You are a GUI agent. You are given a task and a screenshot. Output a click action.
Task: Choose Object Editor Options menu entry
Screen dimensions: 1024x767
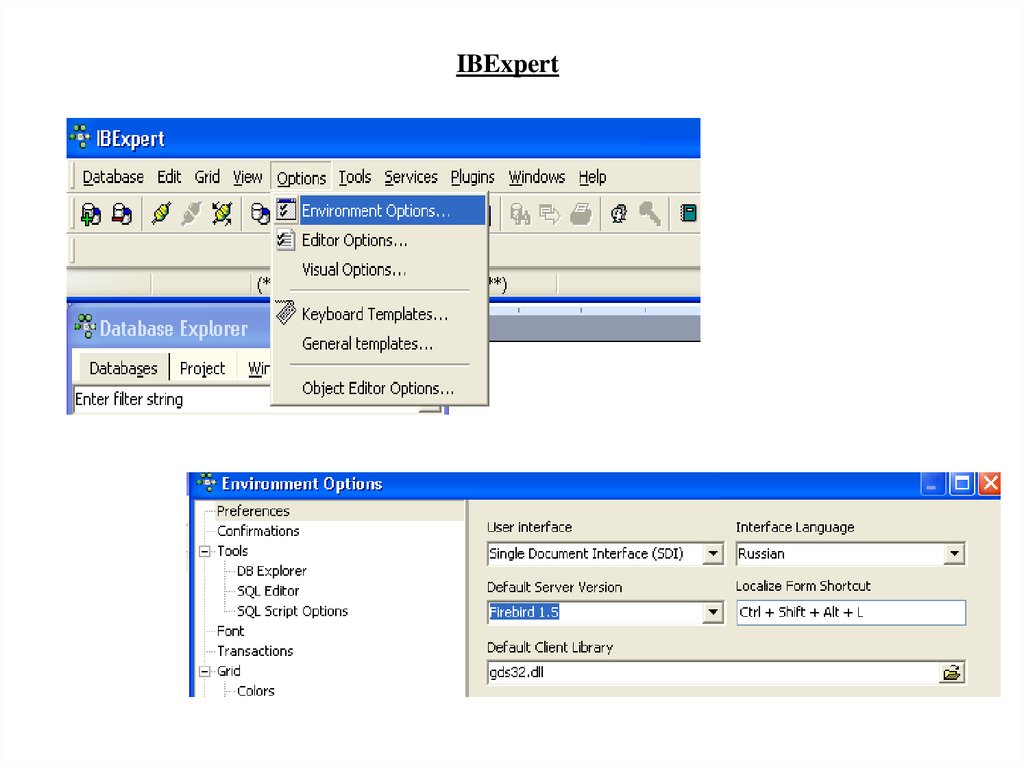point(377,389)
